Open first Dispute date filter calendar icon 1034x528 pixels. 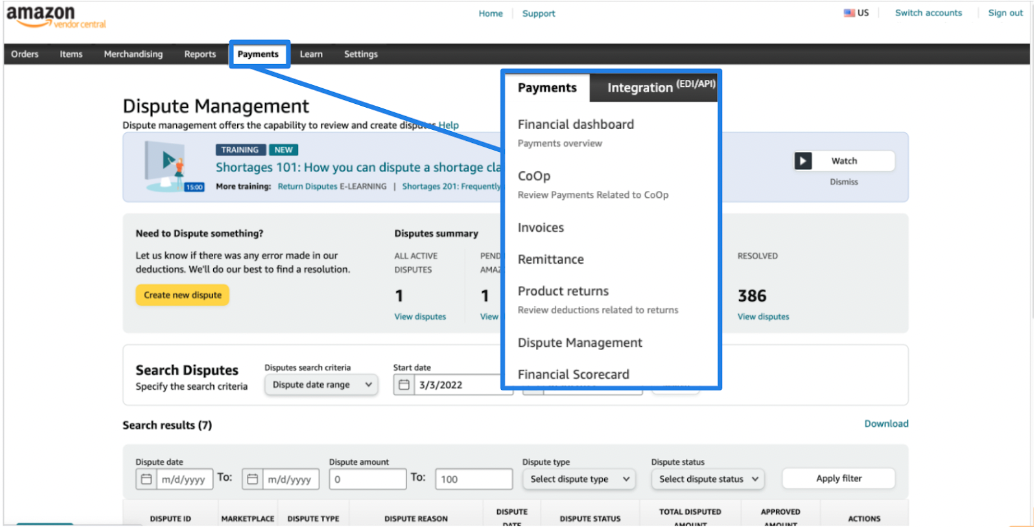[146, 479]
